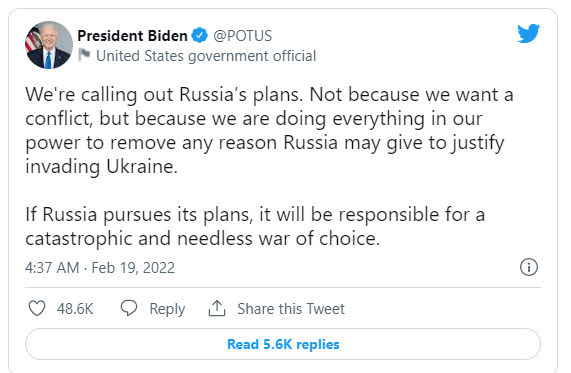Click the United States government official label
The width and height of the screenshot is (571, 373).
click(206, 56)
